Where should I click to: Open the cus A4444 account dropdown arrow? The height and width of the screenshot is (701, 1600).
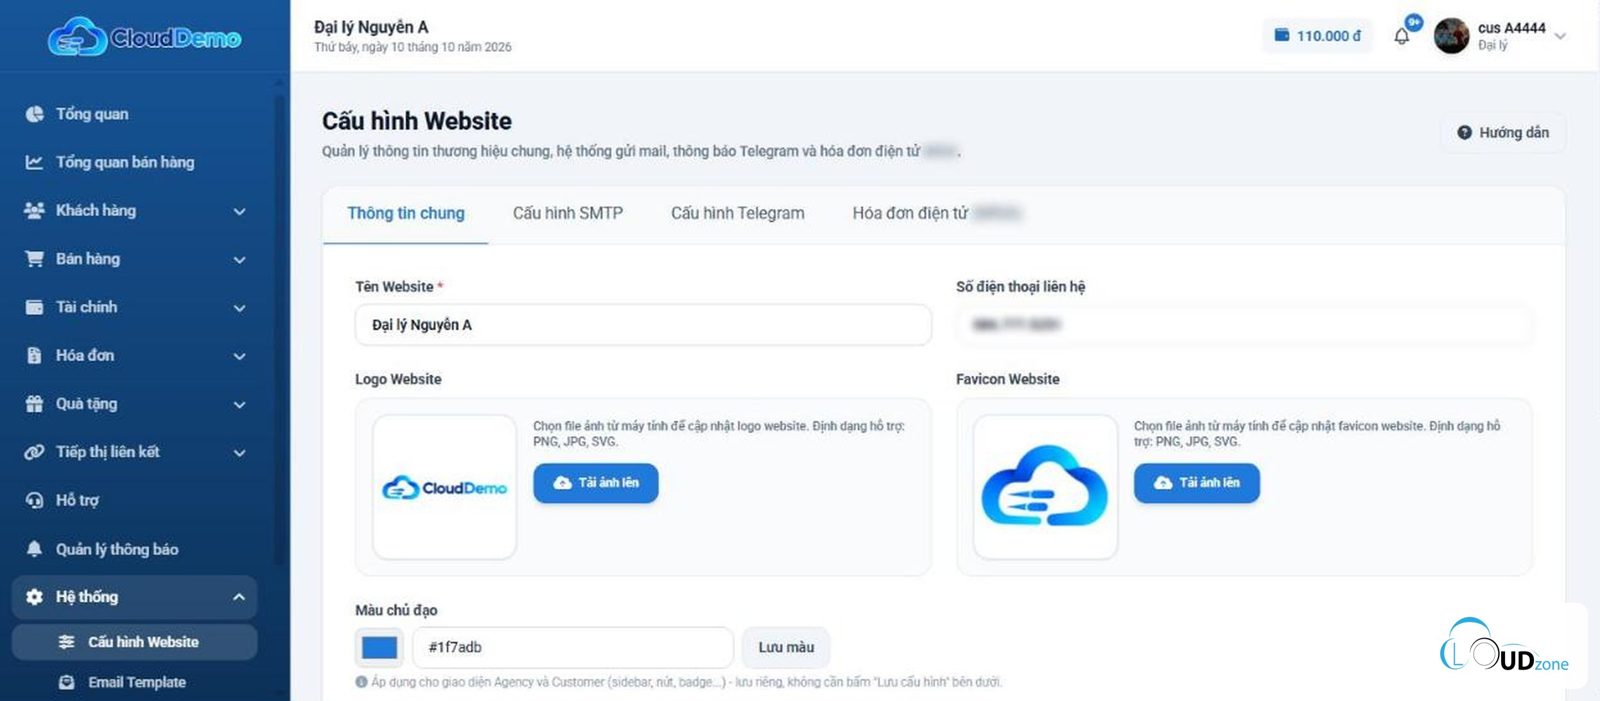[1560, 36]
